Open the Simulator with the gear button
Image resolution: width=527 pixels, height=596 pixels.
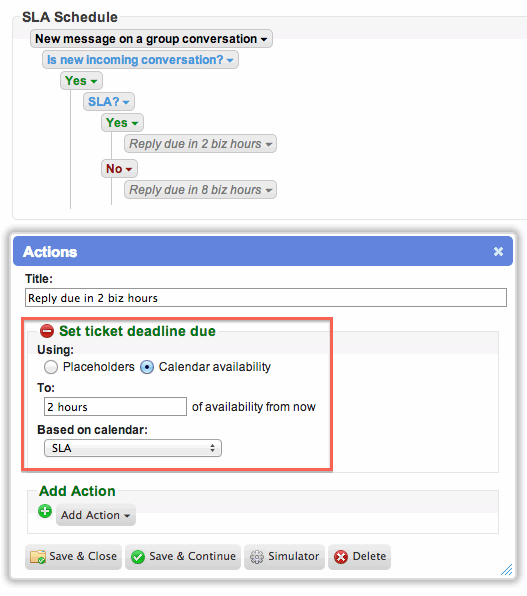coord(284,556)
